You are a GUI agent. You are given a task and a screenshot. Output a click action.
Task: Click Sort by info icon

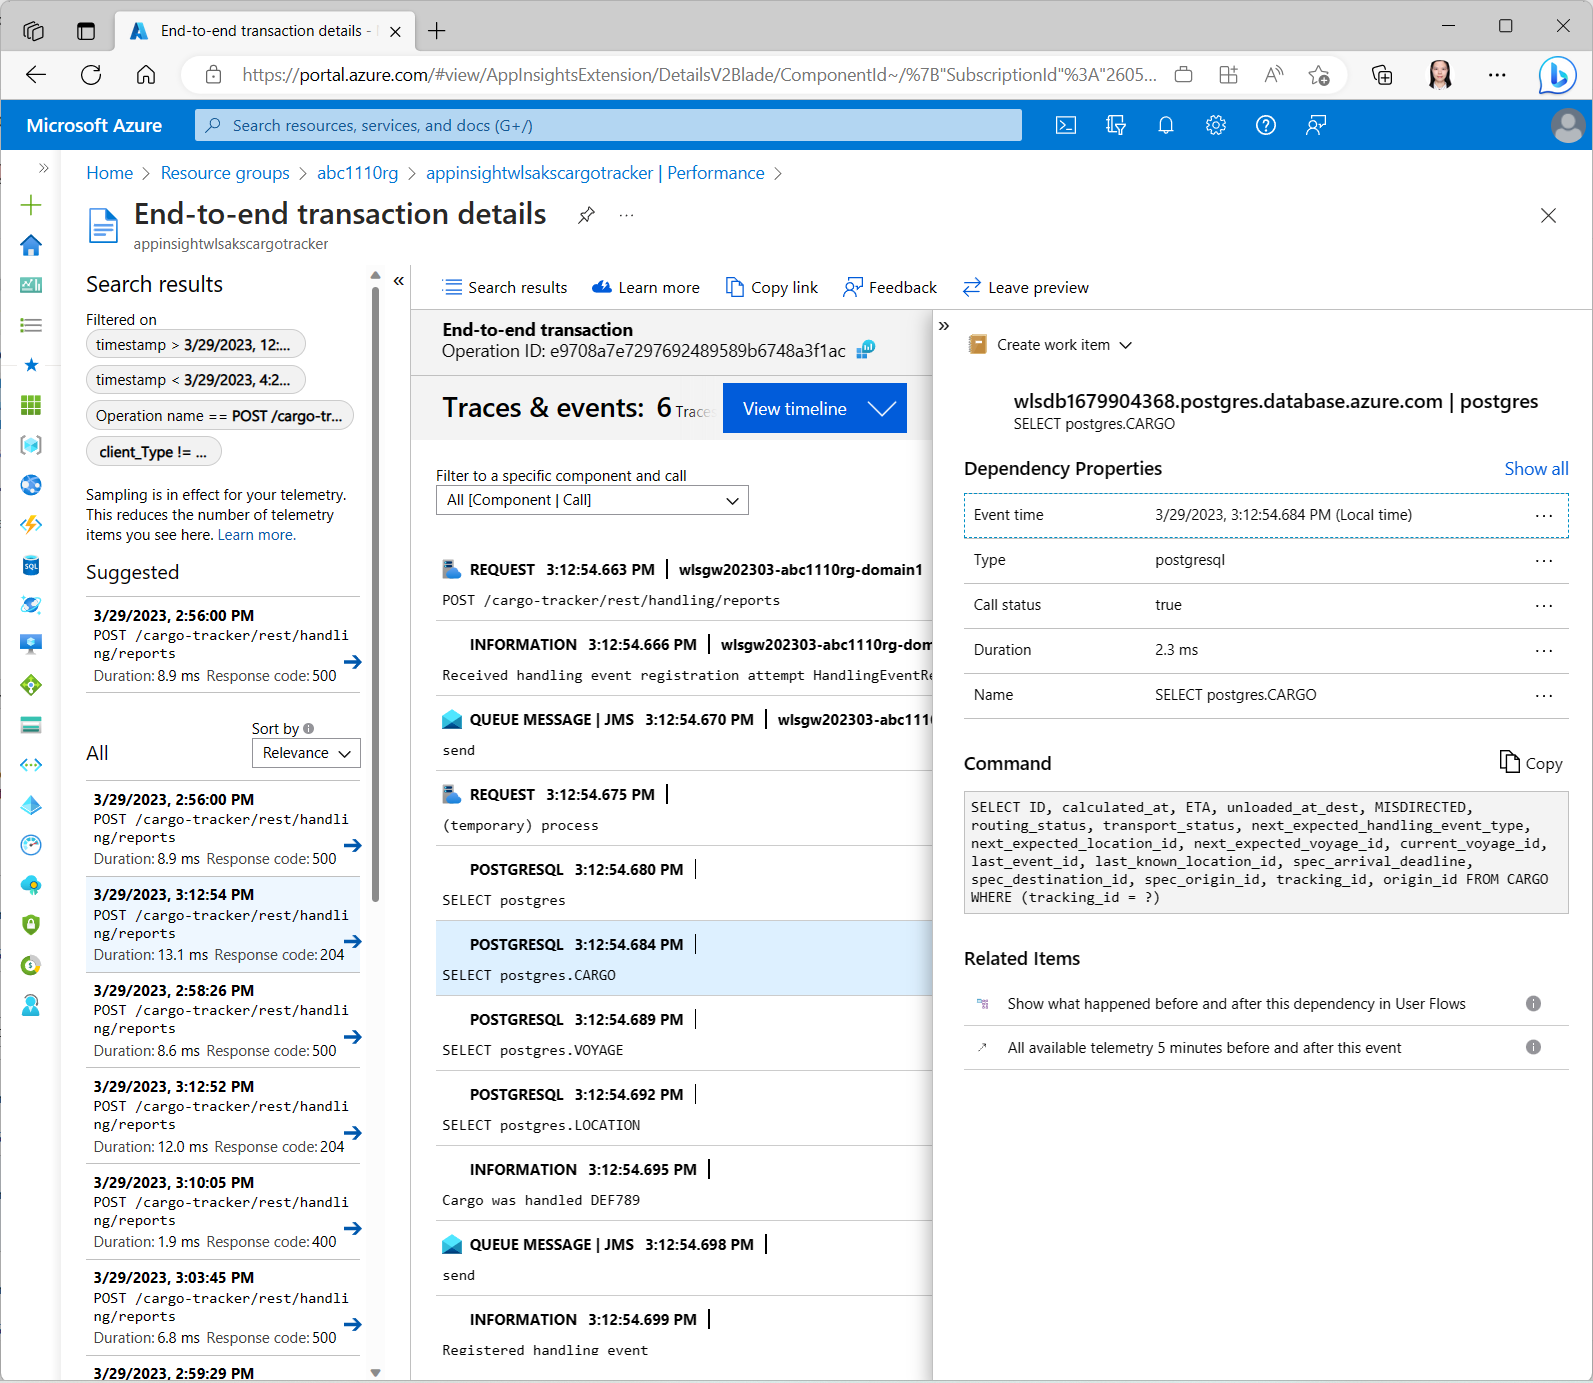point(308,729)
